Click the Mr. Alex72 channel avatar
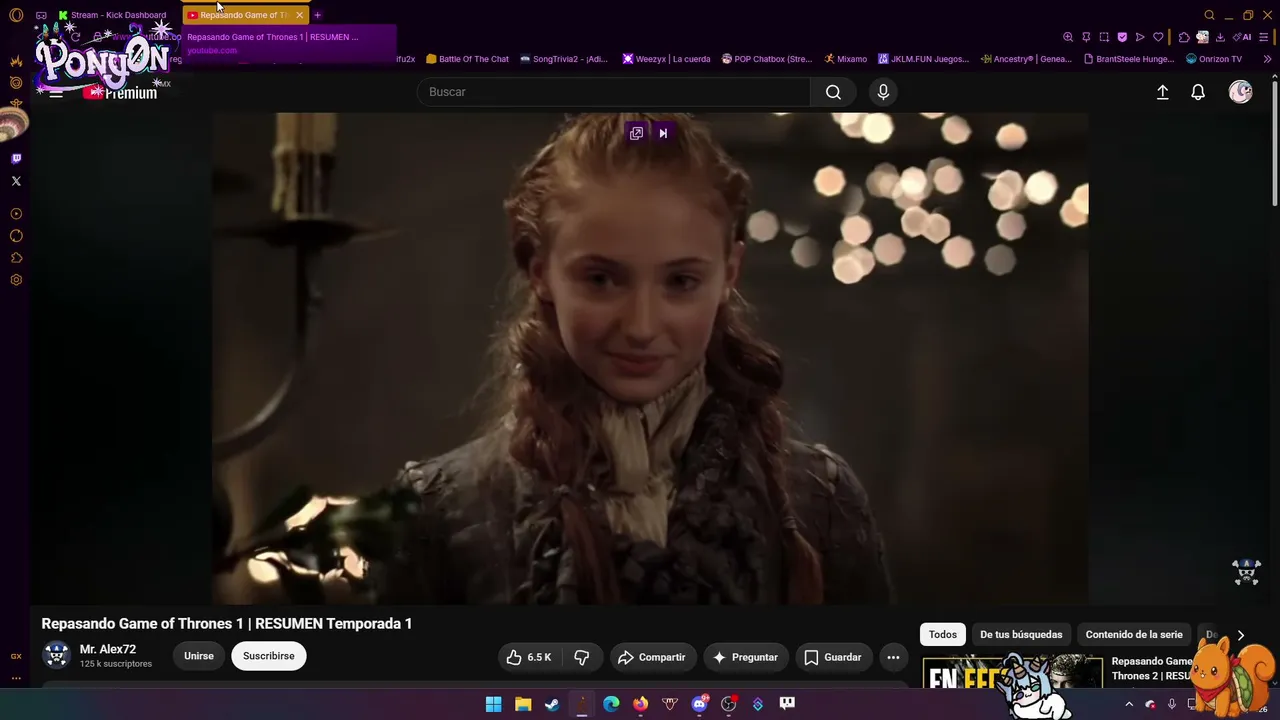 (57, 655)
